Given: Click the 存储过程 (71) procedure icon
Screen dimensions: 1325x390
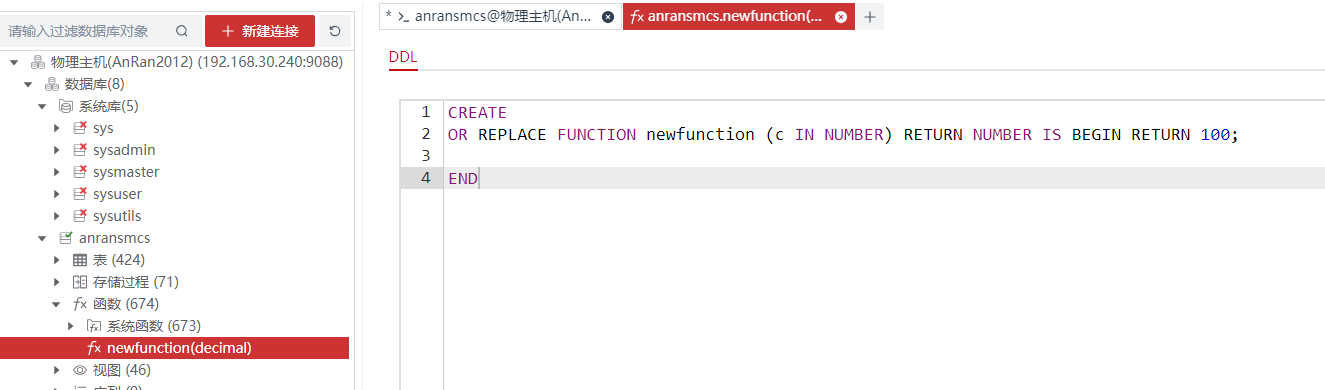Looking at the screenshot, I should coord(80,282).
